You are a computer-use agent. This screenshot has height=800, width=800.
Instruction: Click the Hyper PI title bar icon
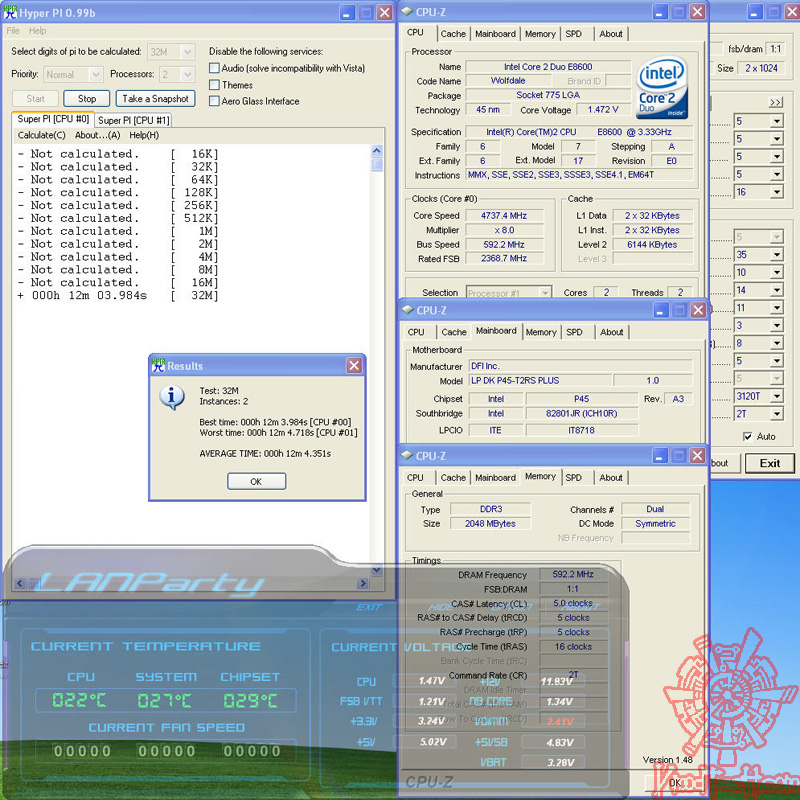[x=10, y=12]
